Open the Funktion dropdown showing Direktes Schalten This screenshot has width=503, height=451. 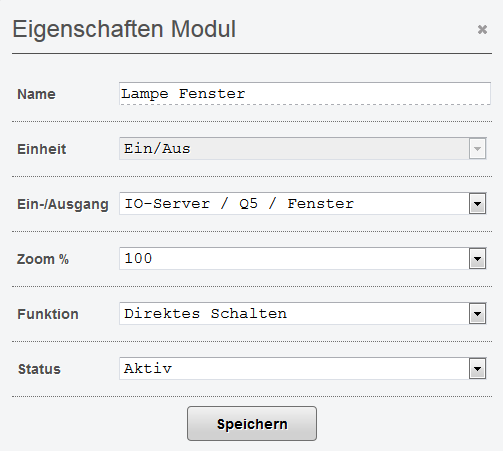[303, 313]
